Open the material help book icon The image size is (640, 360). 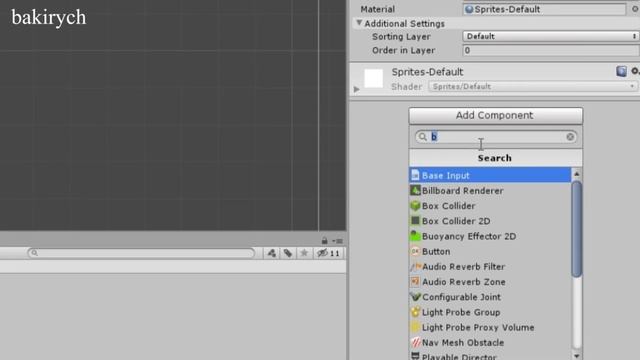[621, 71]
